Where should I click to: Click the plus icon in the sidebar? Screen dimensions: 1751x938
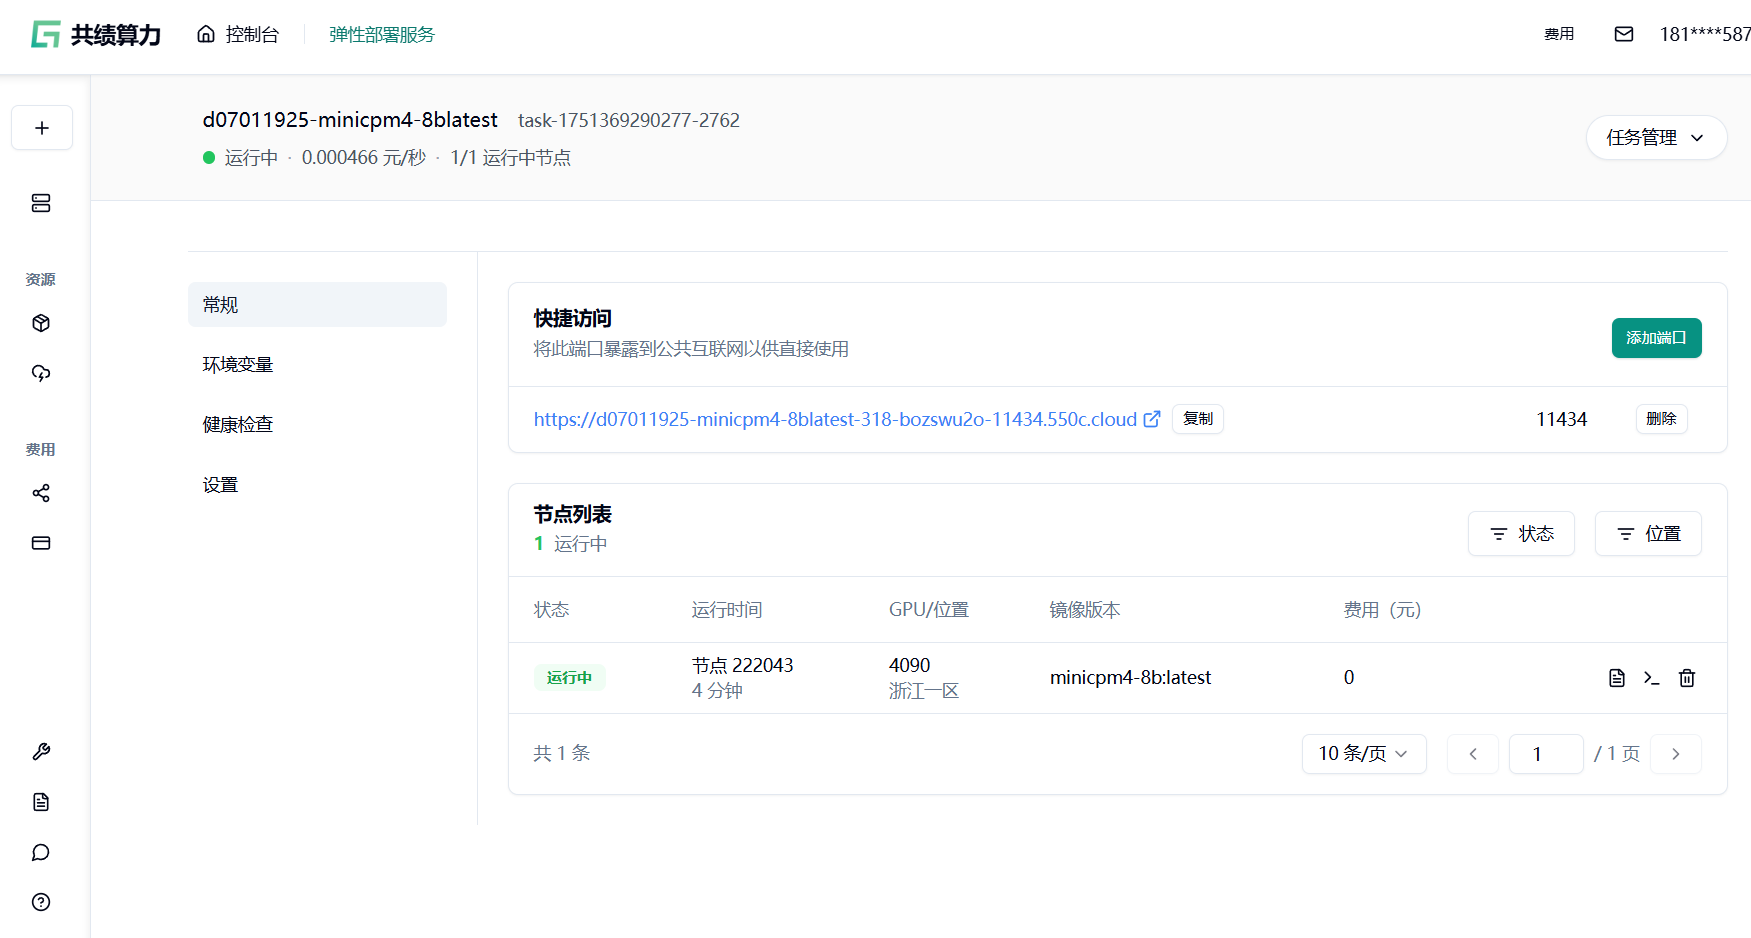(41, 128)
